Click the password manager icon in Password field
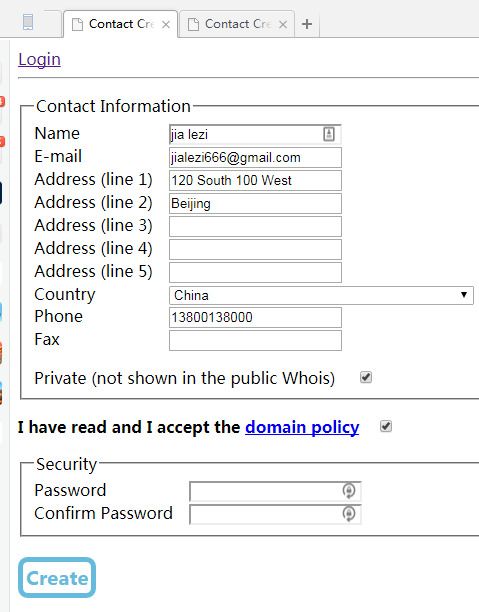The image size is (479, 612). pos(349,491)
